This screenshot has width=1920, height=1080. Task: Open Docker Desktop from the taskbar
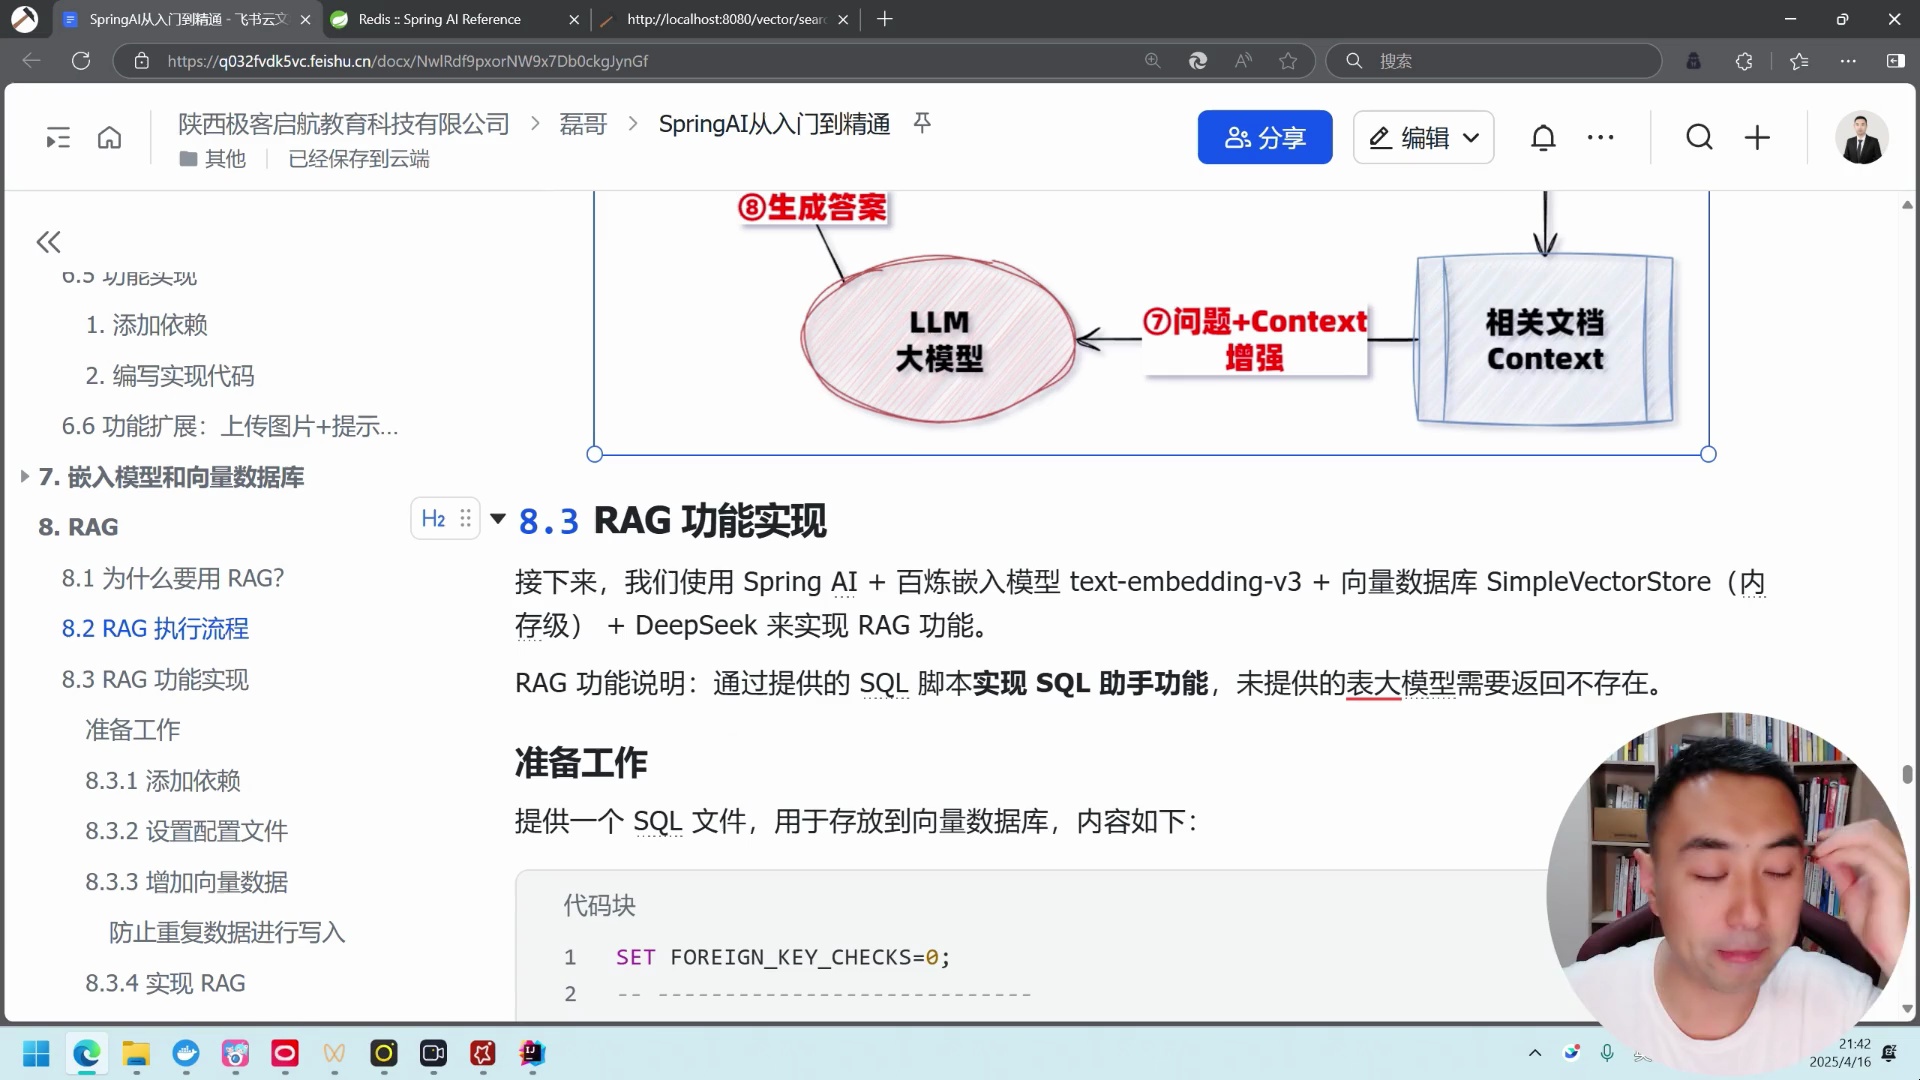coord(186,1055)
